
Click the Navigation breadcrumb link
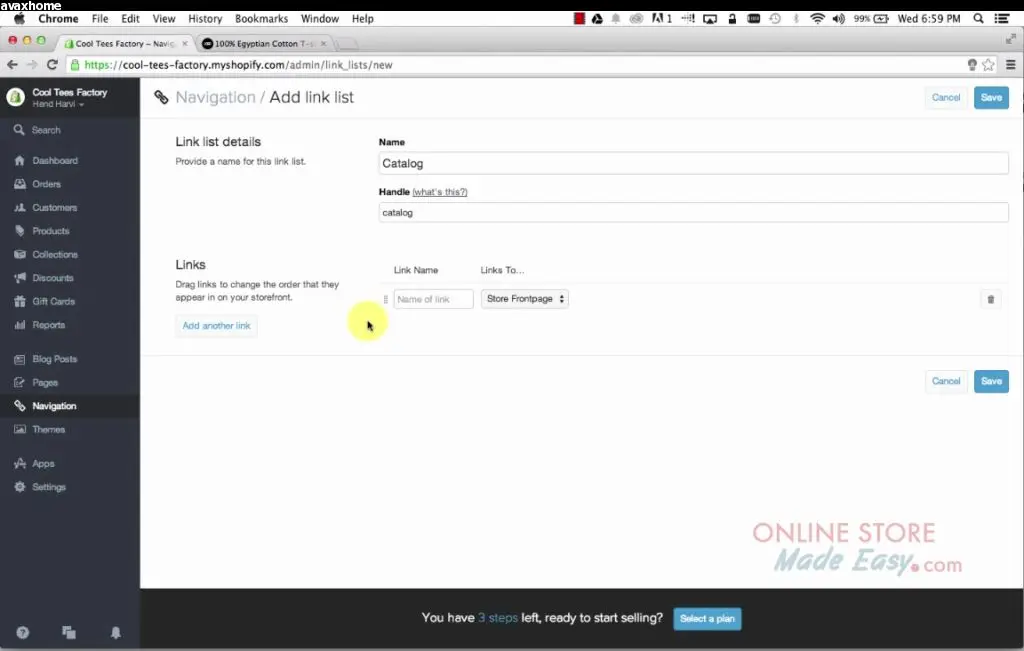point(216,97)
